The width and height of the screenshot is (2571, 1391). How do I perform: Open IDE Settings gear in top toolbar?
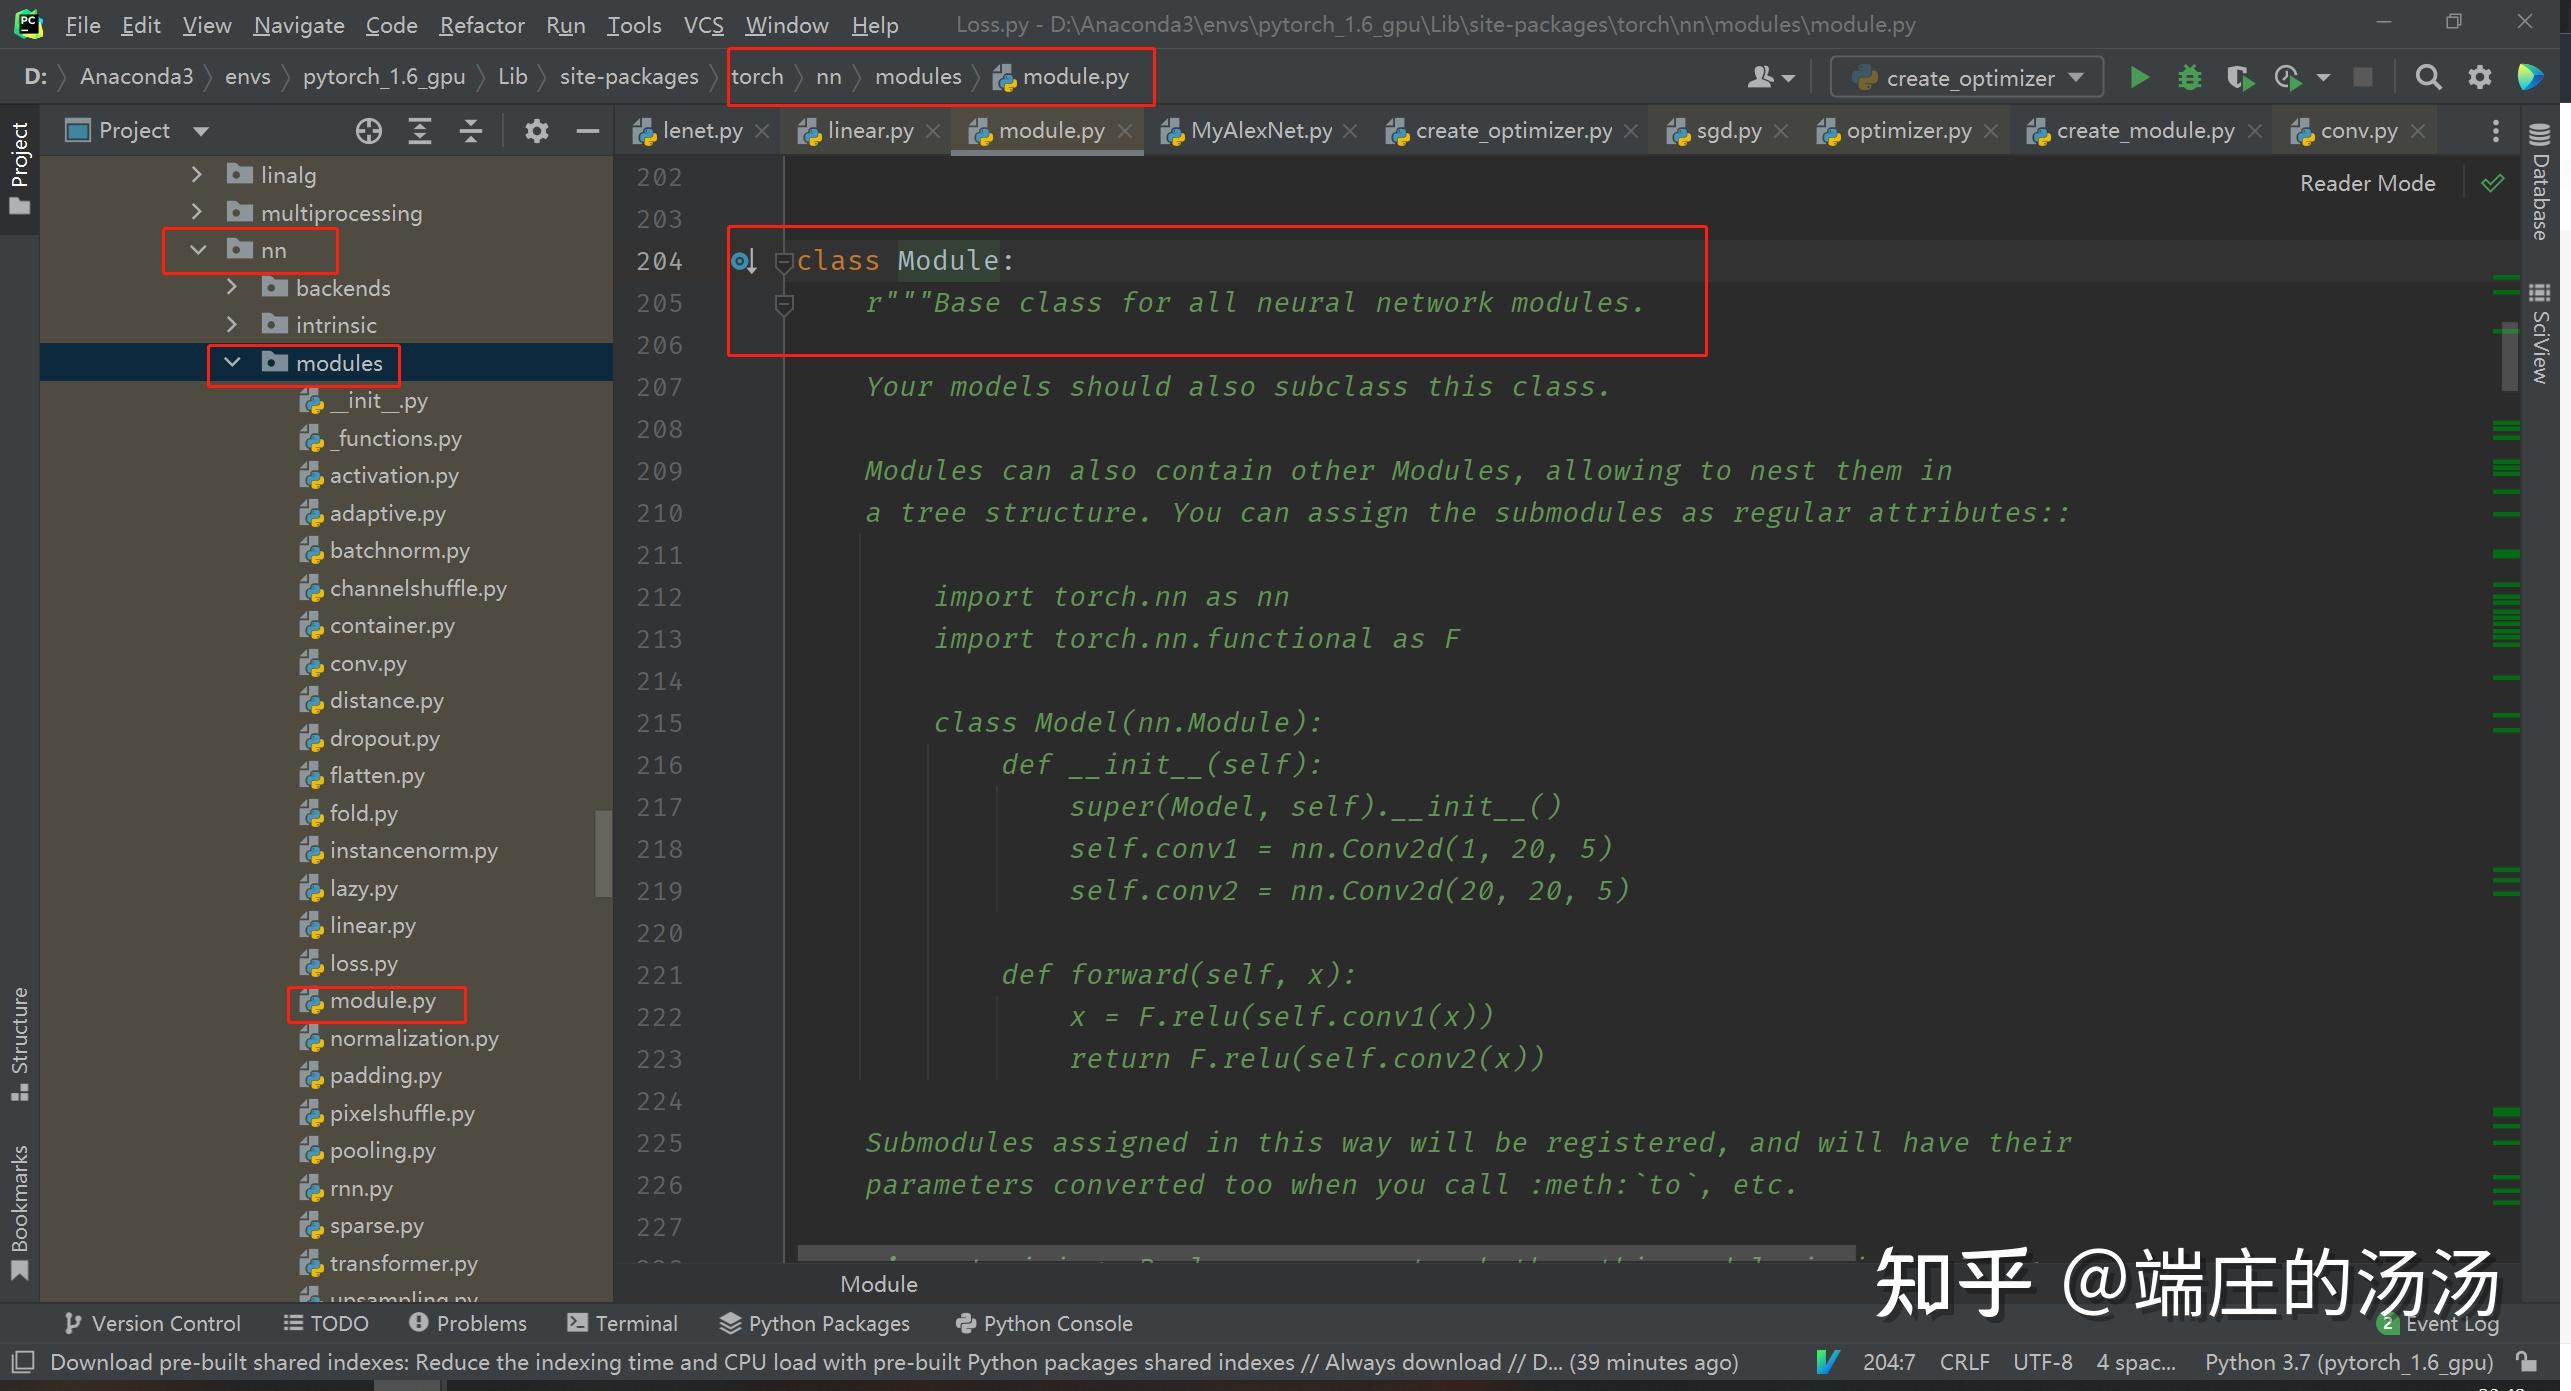(2480, 76)
